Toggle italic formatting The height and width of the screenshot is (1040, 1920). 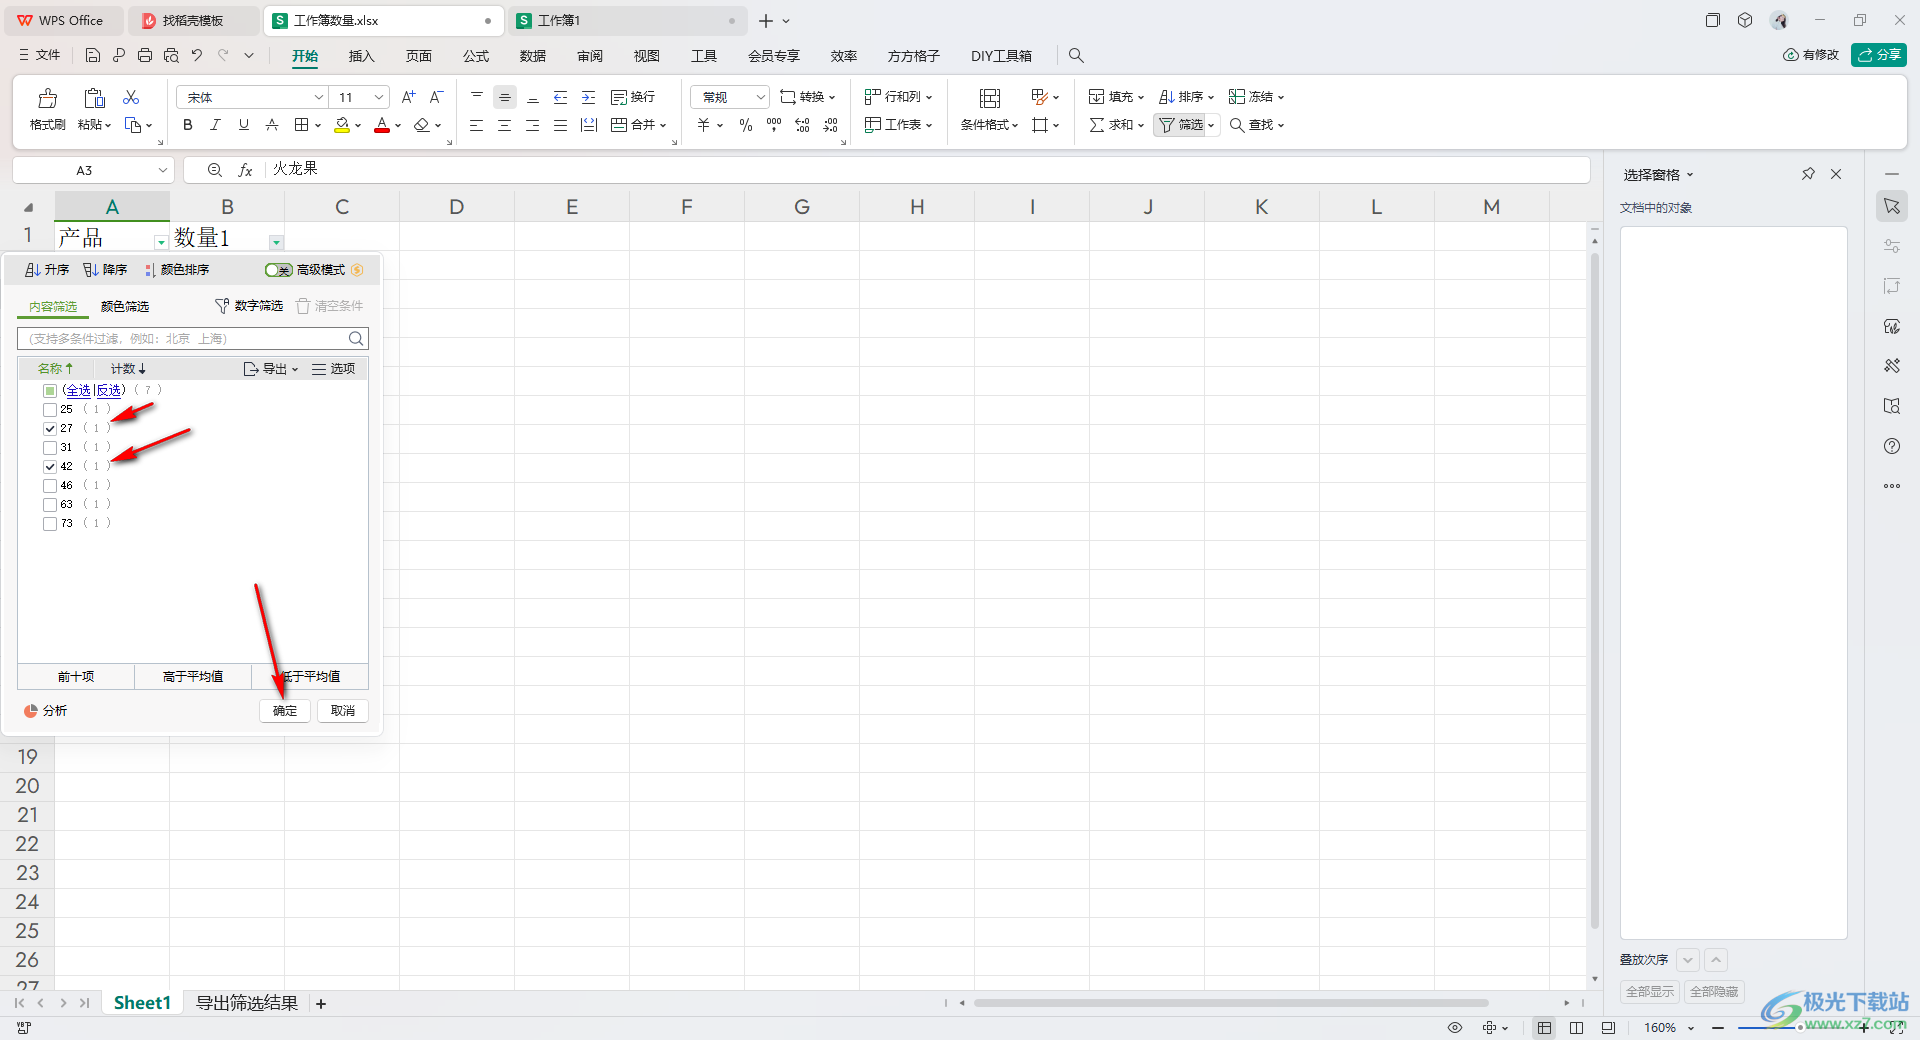(x=215, y=125)
